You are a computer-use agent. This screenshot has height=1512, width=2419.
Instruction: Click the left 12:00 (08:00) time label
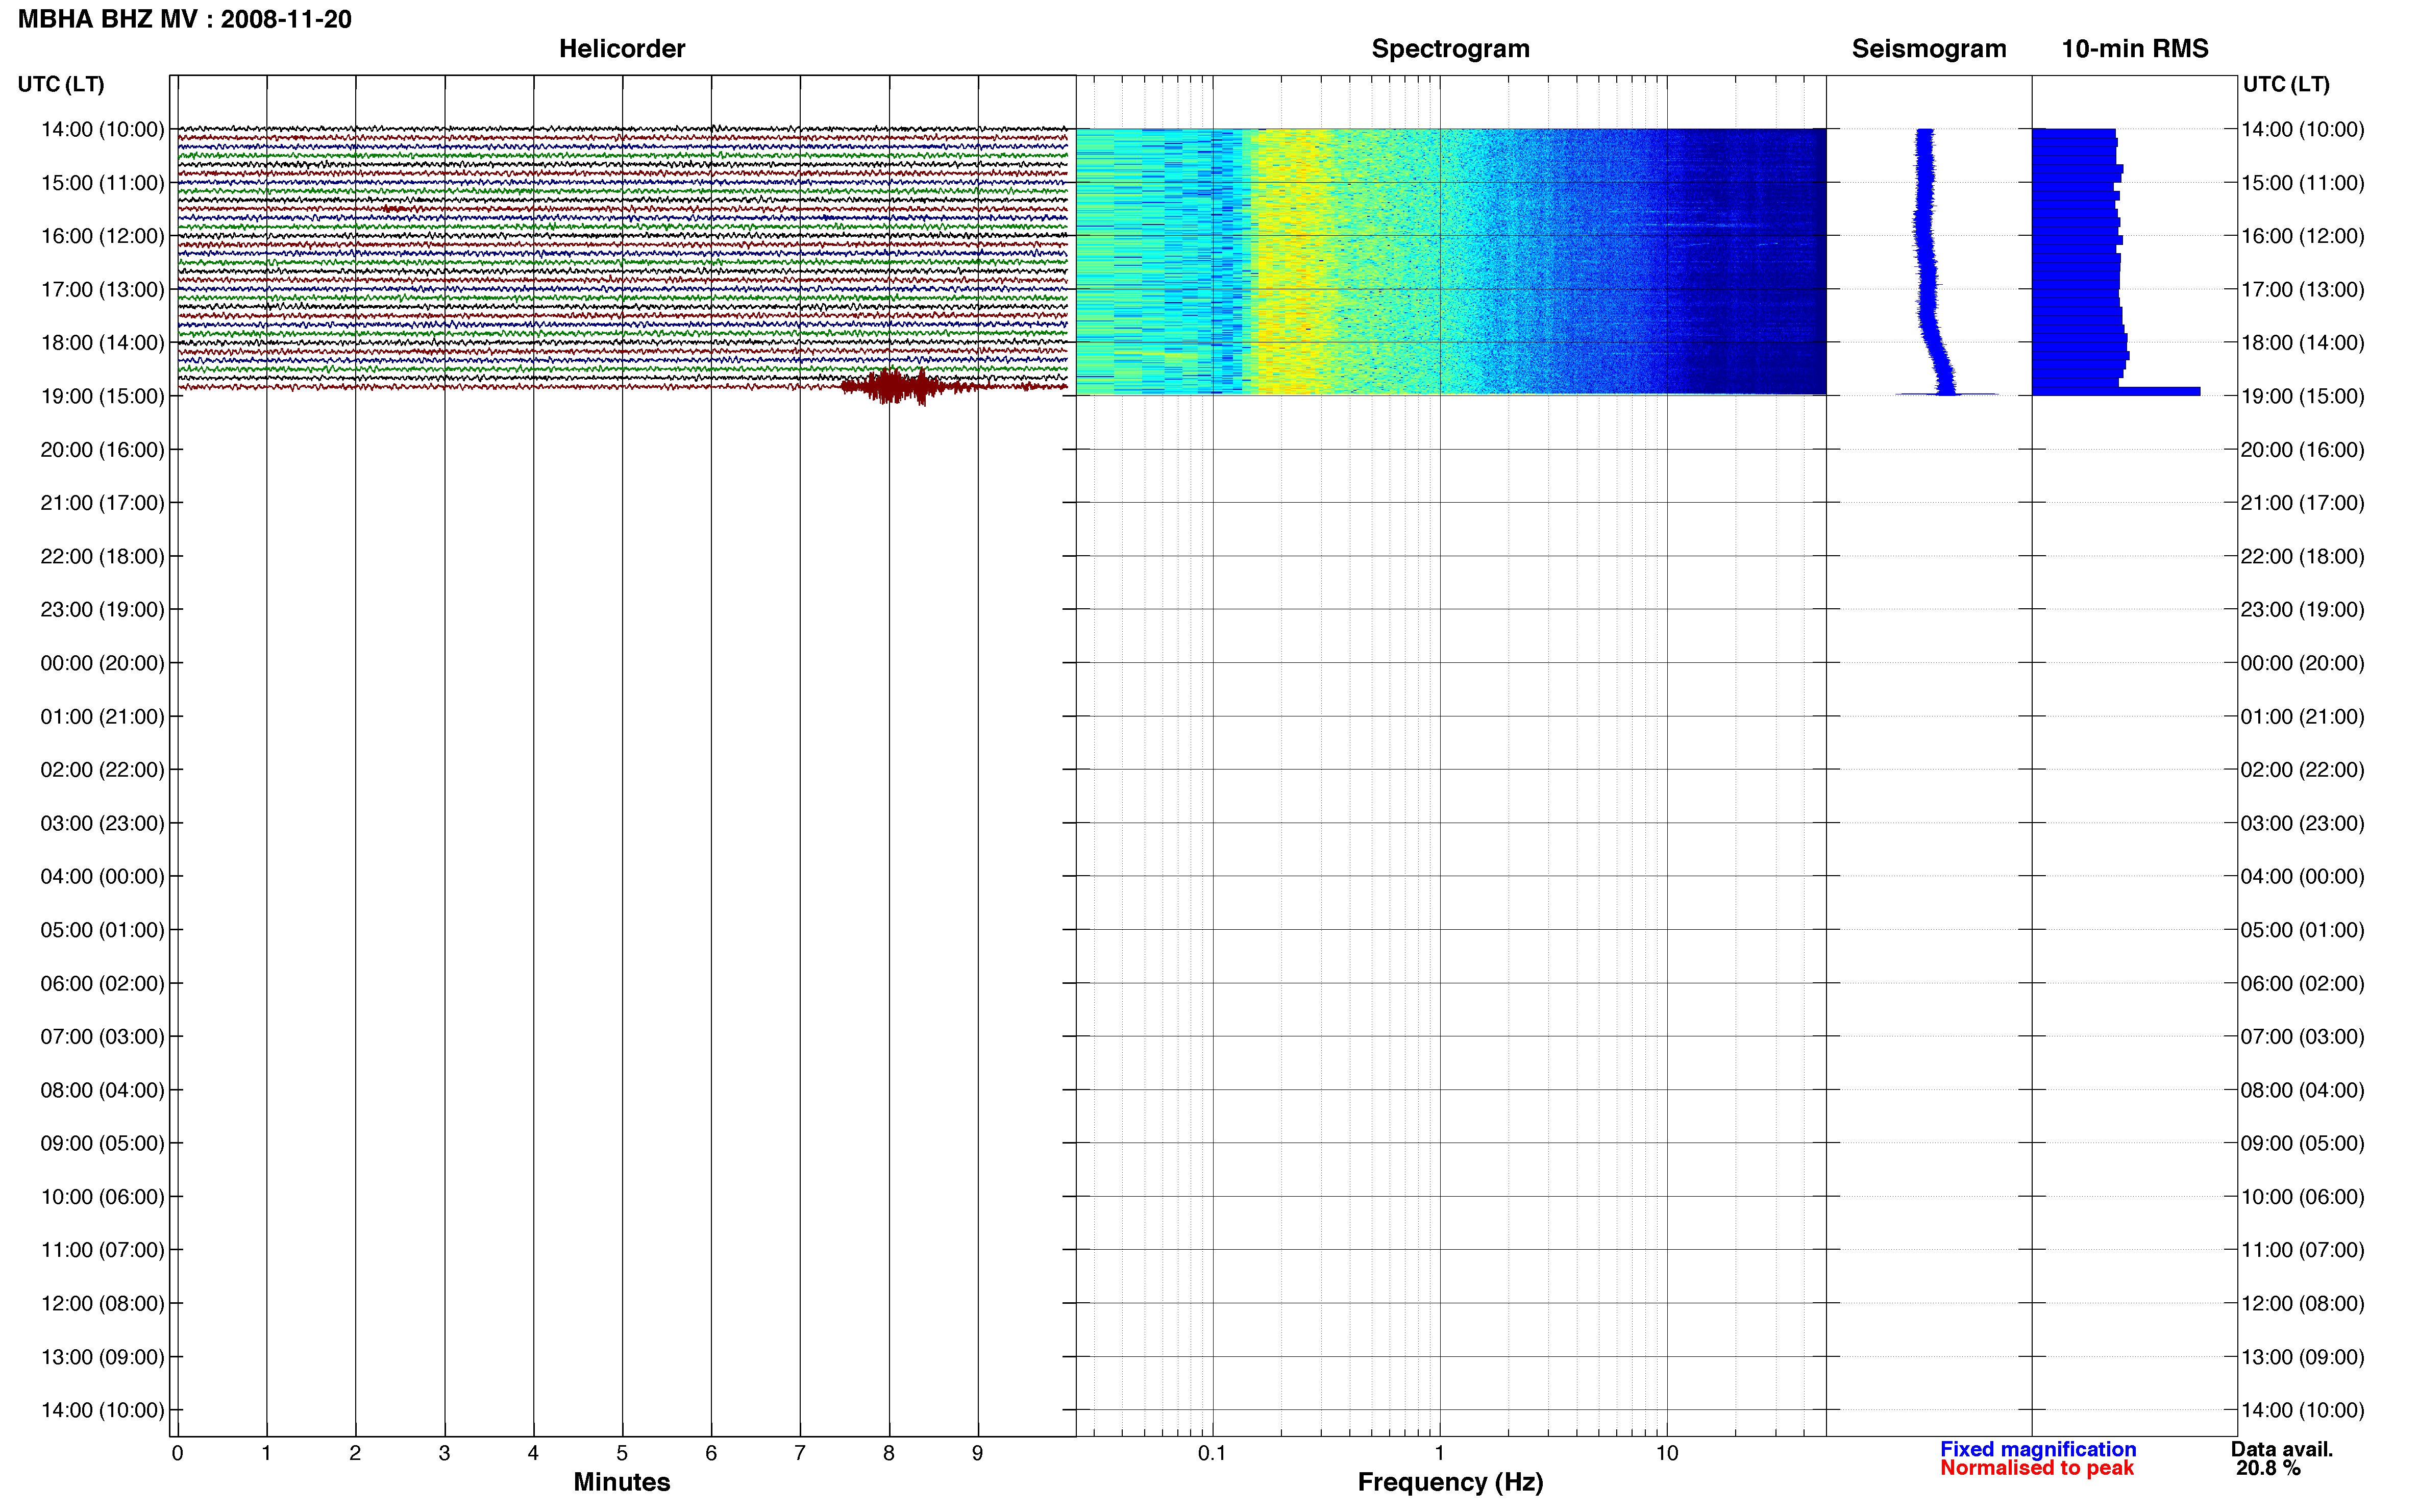(102, 1303)
